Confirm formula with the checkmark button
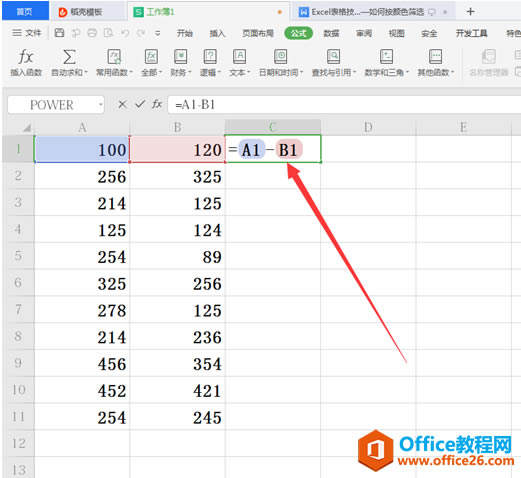This screenshot has height=478, width=521. 140,105
